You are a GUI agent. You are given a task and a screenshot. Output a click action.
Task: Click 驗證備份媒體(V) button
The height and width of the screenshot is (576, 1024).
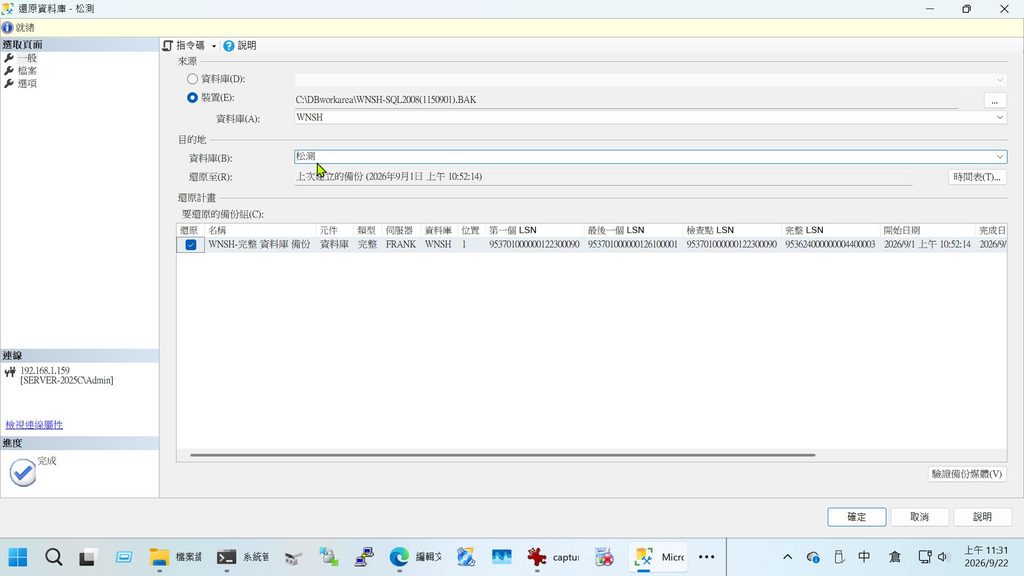click(967, 474)
